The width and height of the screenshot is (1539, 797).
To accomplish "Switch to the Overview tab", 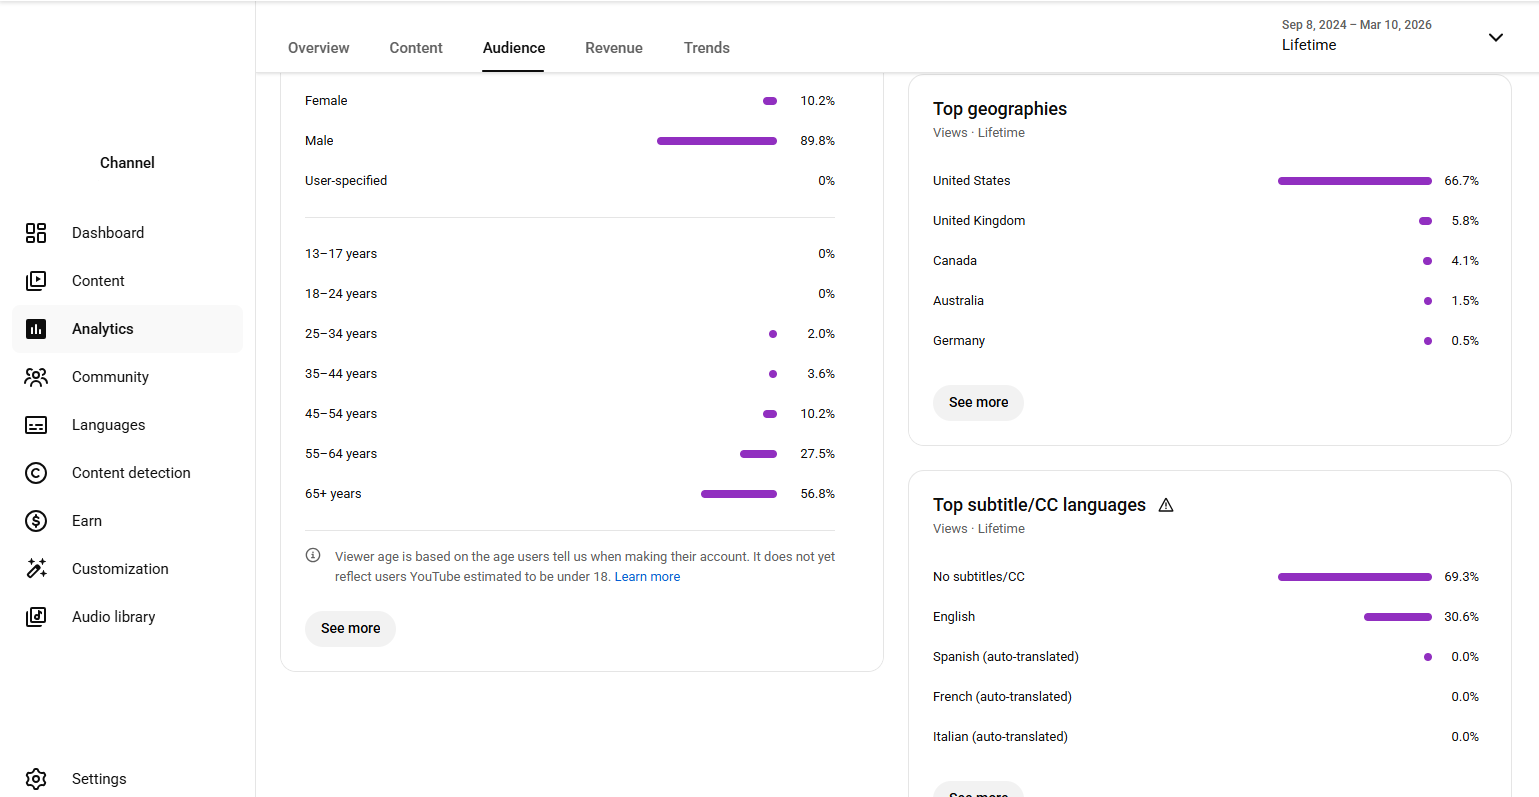I will point(318,48).
